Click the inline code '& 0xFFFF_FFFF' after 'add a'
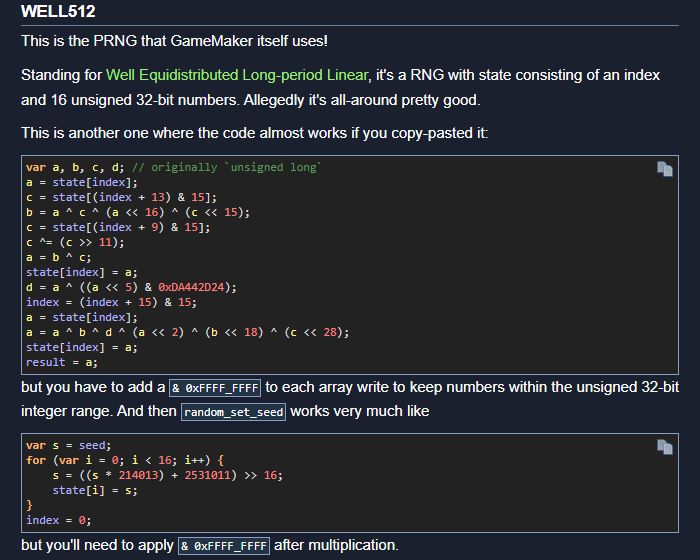Screen dimensions: 700x560 point(215,388)
